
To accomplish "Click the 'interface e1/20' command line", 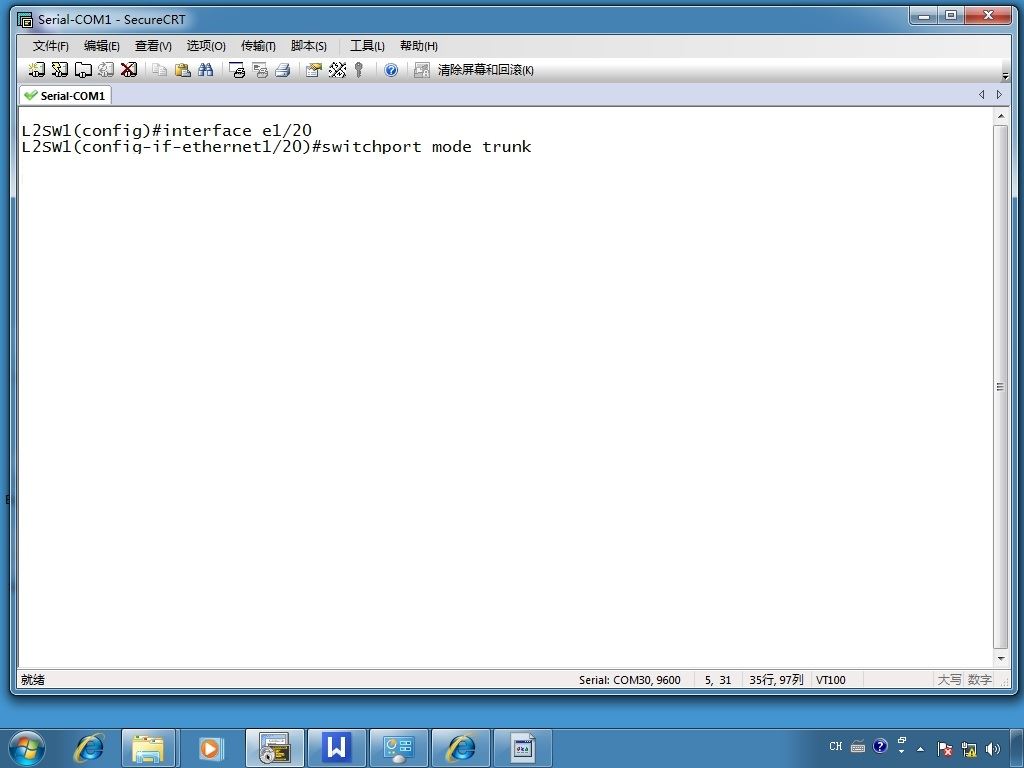I will click(167, 131).
